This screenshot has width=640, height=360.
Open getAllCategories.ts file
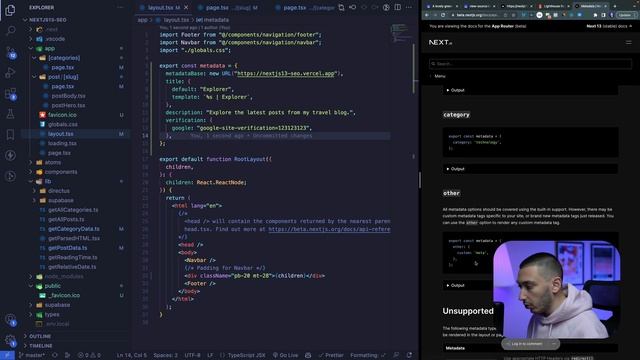pos(73,210)
